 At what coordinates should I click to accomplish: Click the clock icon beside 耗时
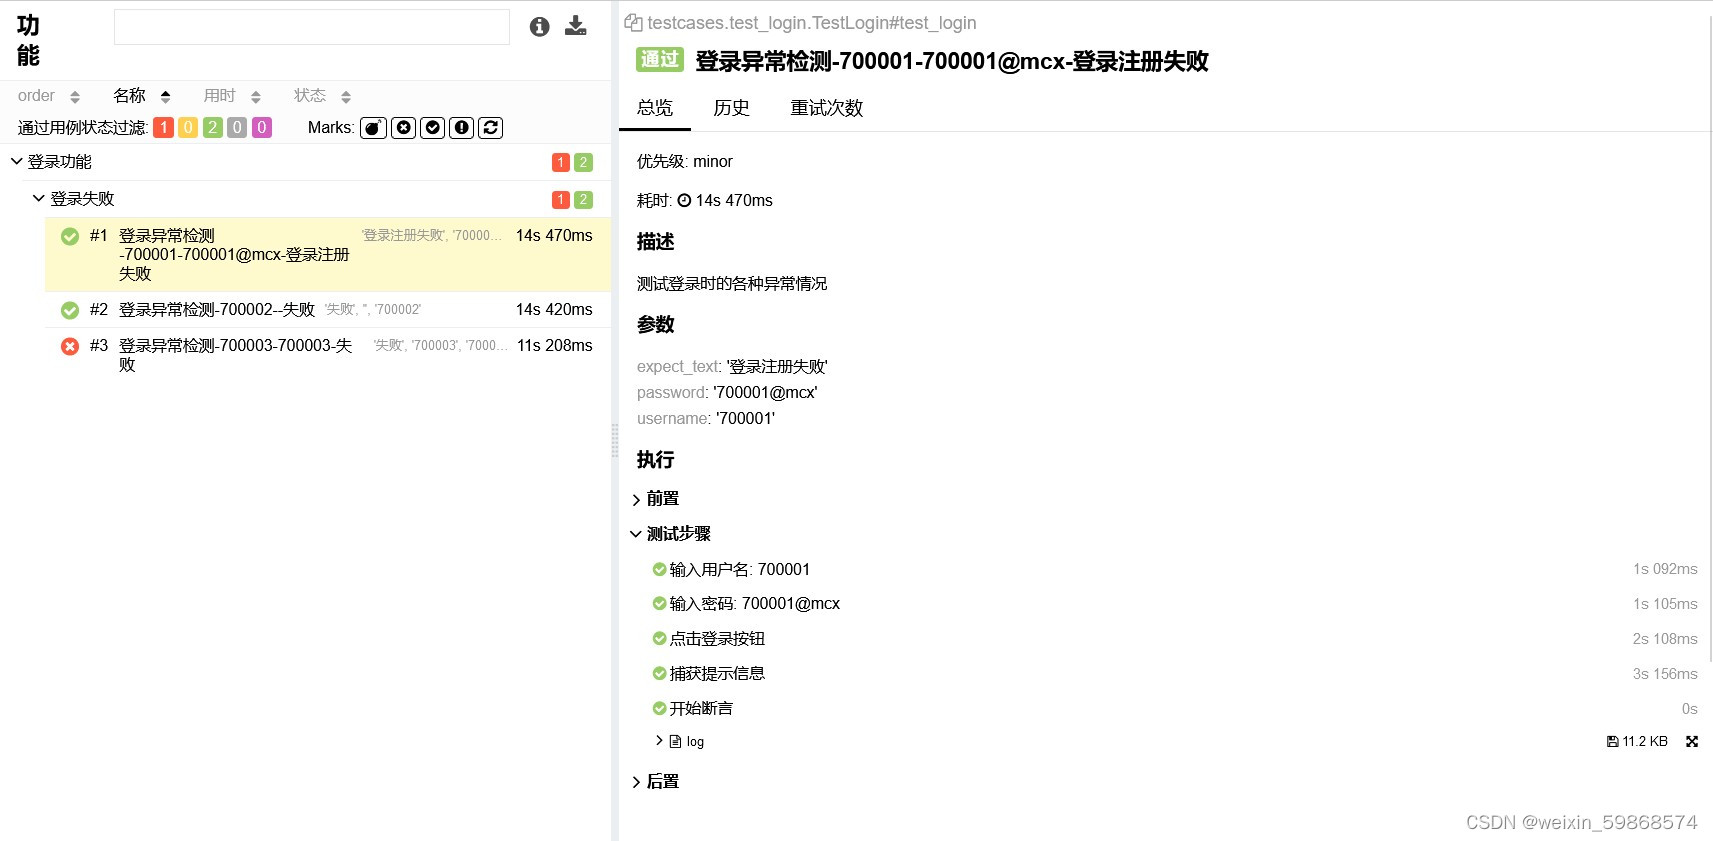pyautogui.click(x=684, y=201)
